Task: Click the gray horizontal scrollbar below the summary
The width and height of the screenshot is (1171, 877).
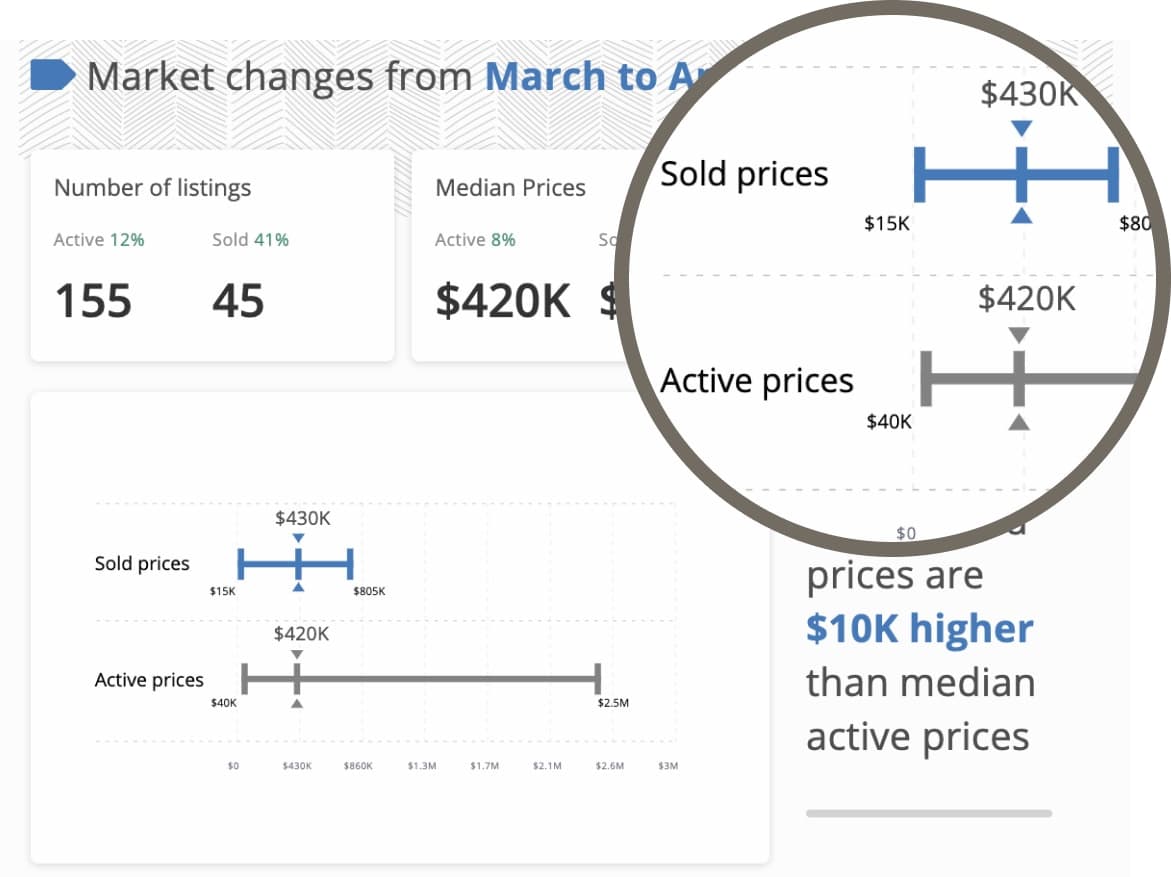Action: (928, 813)
